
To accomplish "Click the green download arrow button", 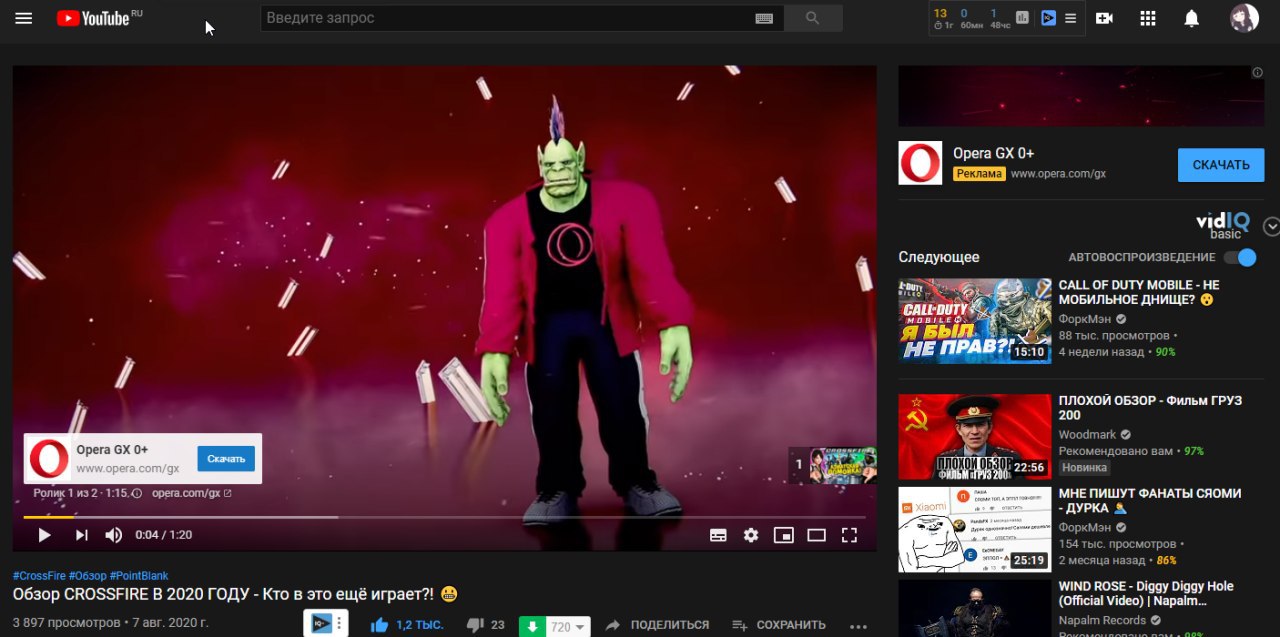I will (532, 627).
